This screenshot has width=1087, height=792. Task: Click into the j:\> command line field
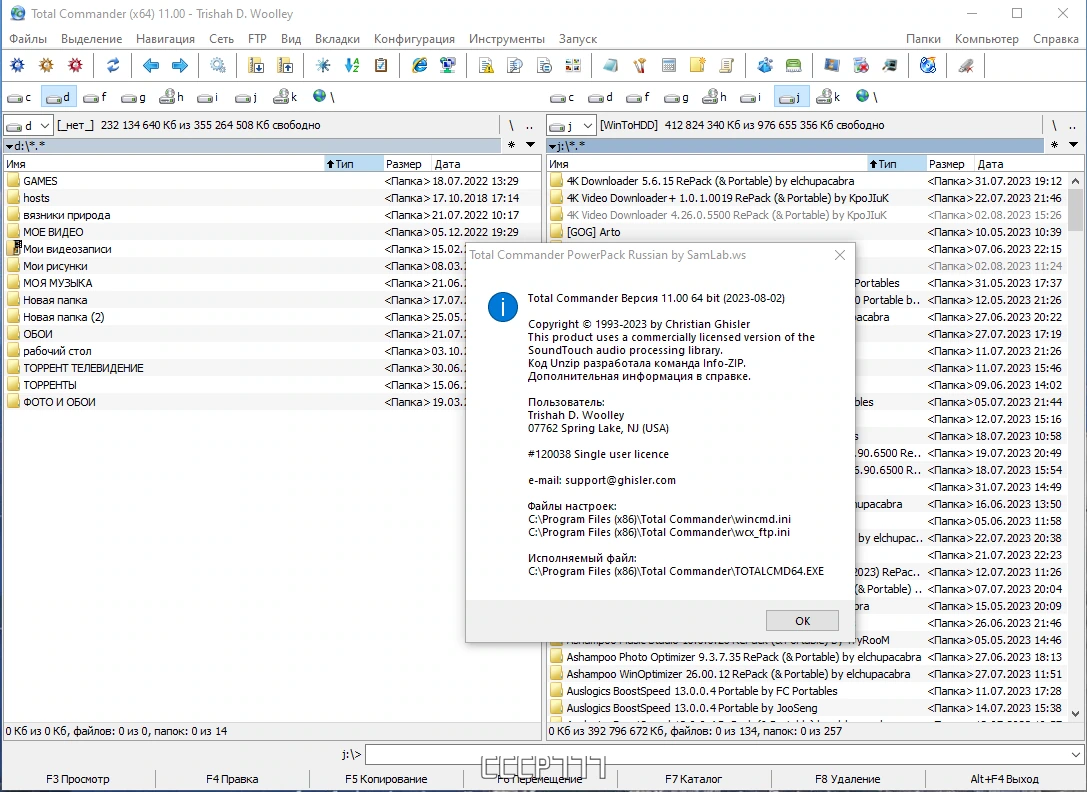716,755
